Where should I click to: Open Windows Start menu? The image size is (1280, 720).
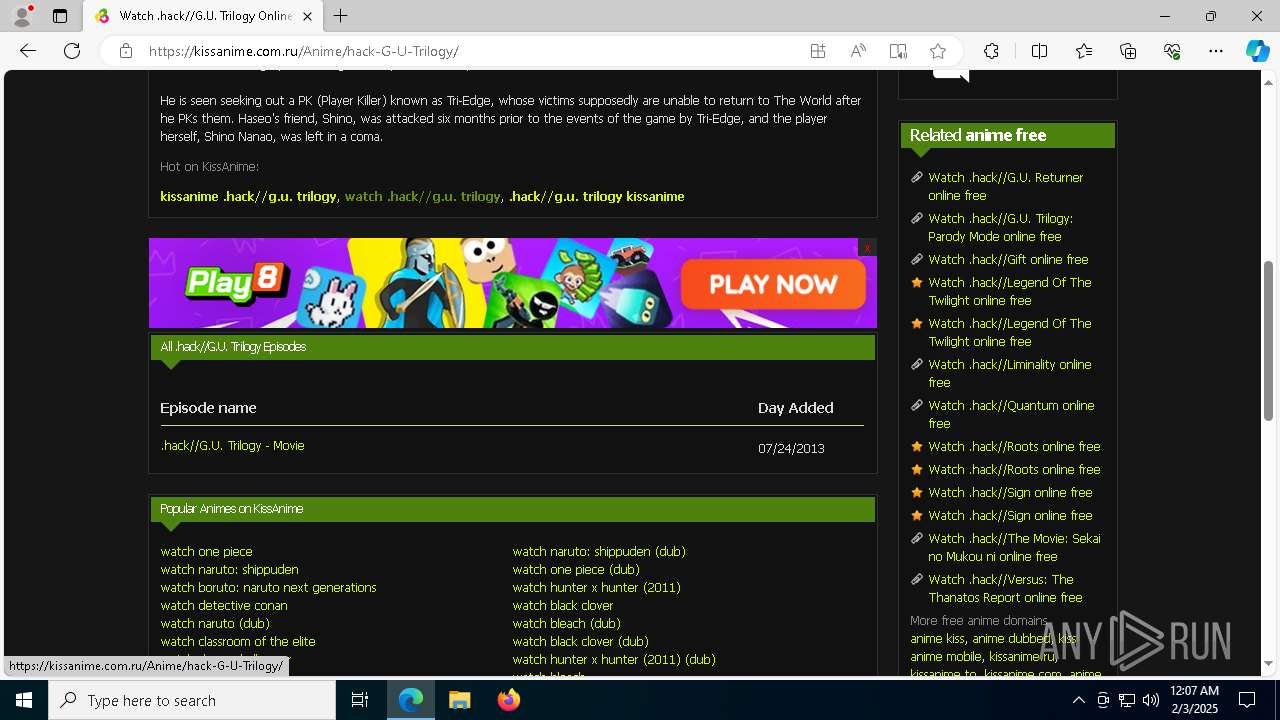(x=24, y=700)
